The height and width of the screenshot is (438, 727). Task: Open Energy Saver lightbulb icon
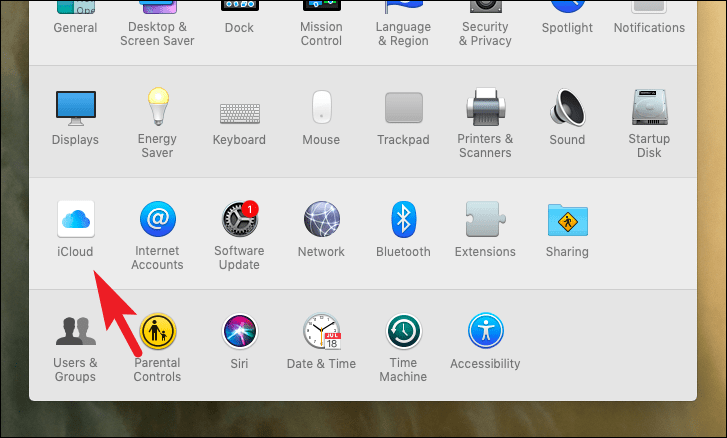(x=158, y=107)
